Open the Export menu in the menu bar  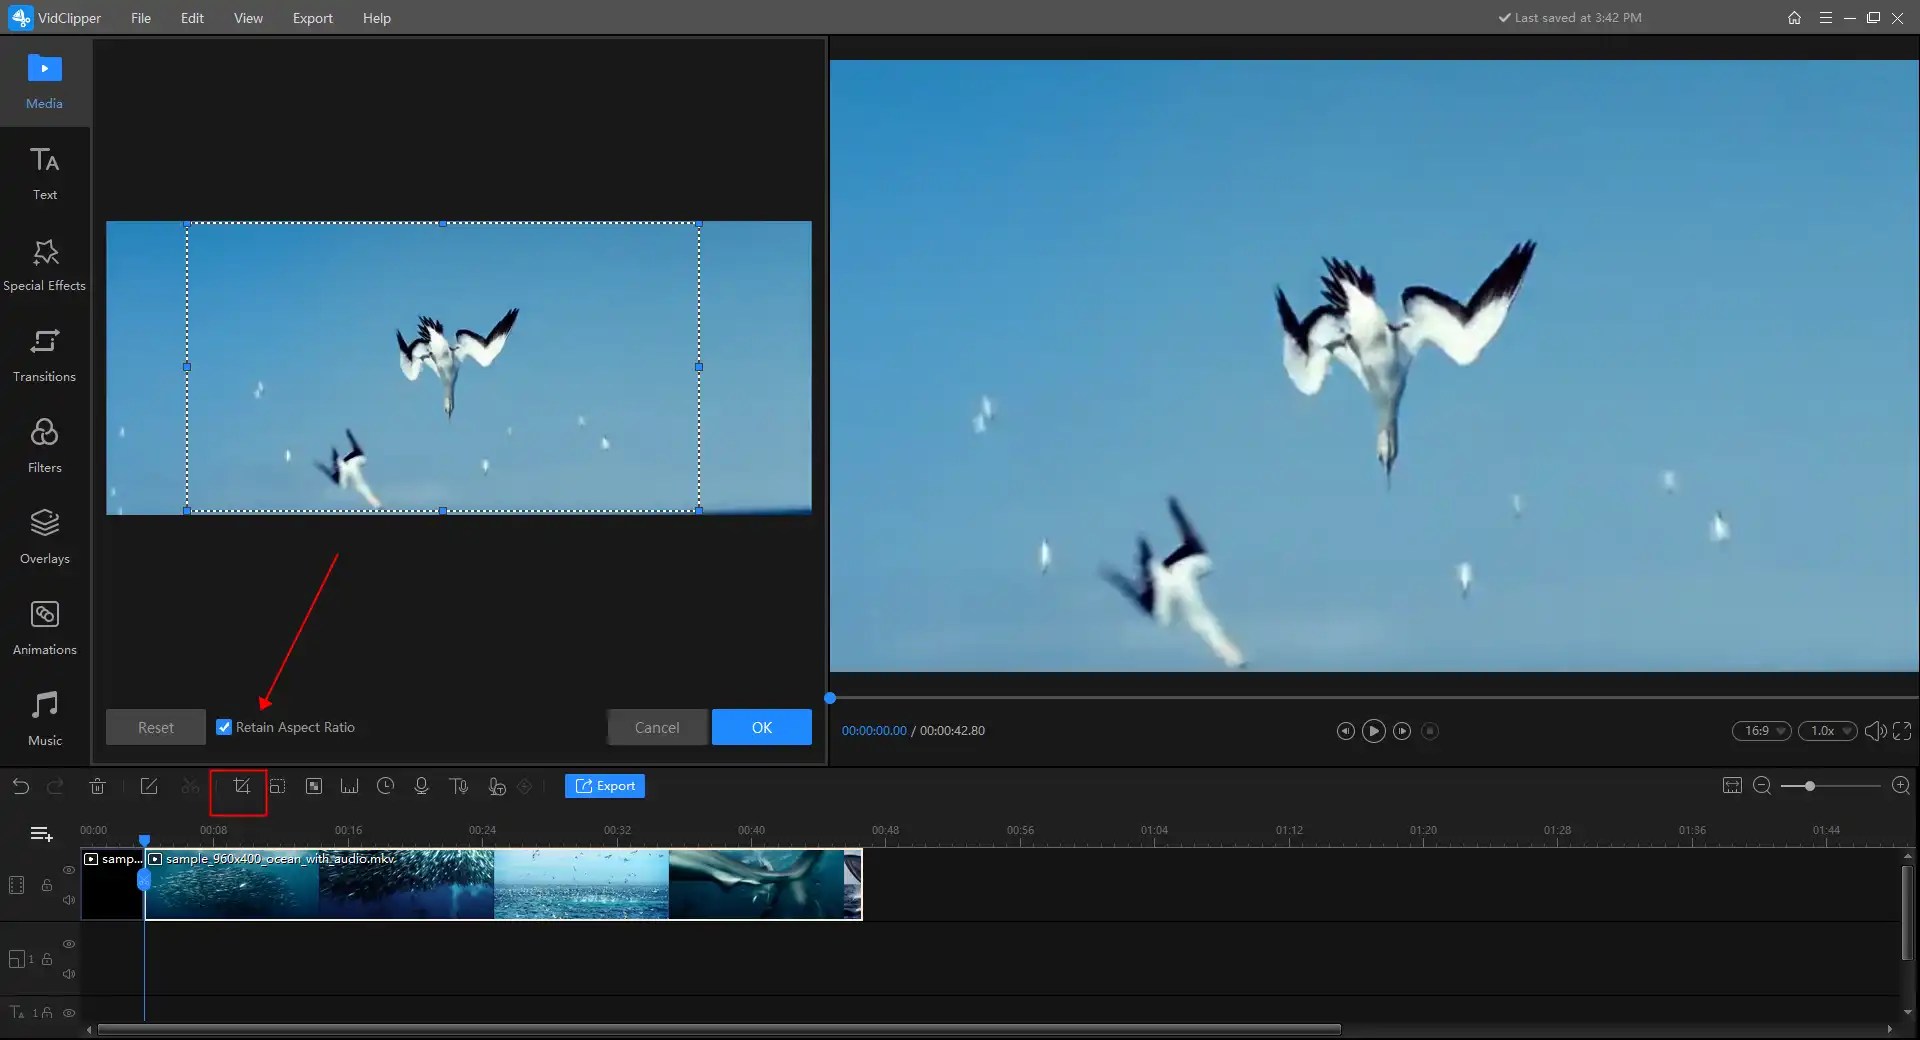[312, 18]
